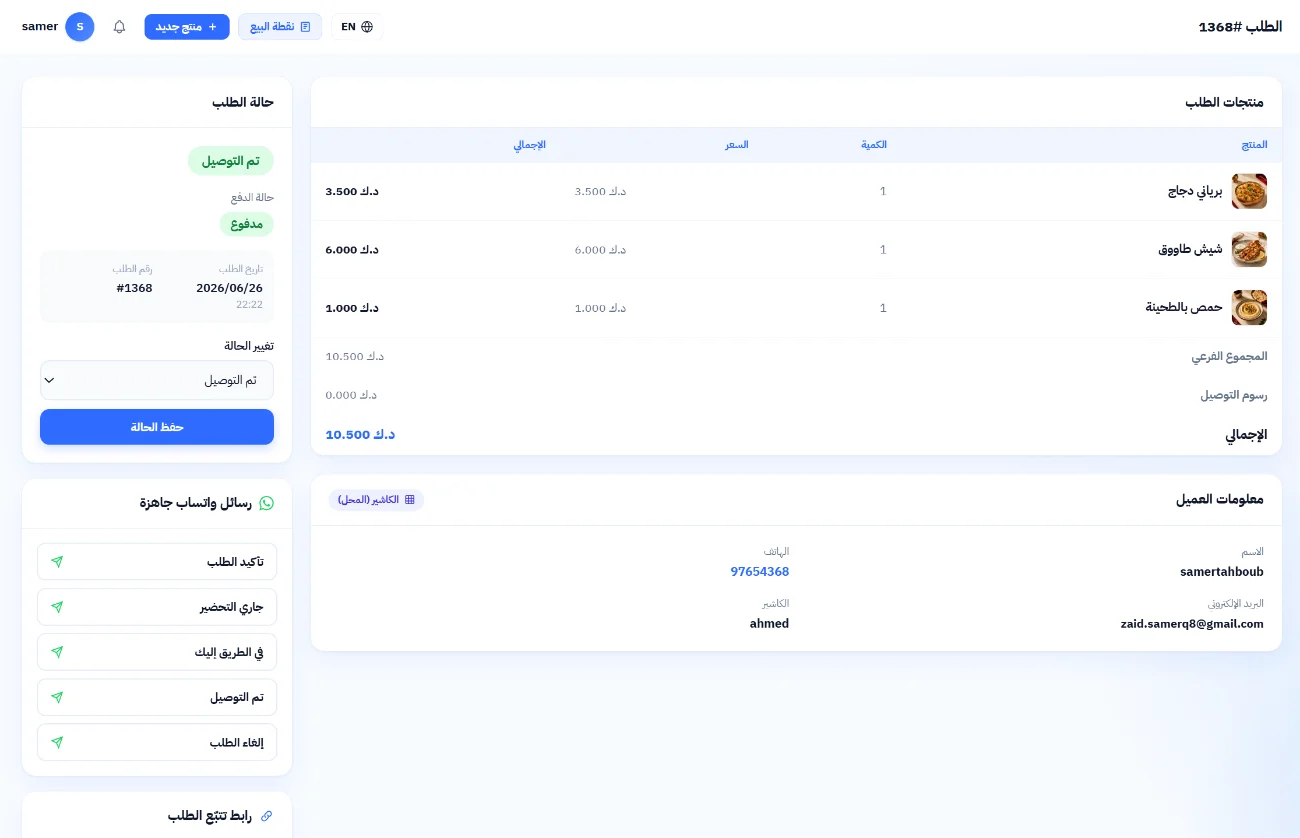1300x838 pixels.
Task: Click blue grand total 10.500
Action: click(x=360, y=435)
